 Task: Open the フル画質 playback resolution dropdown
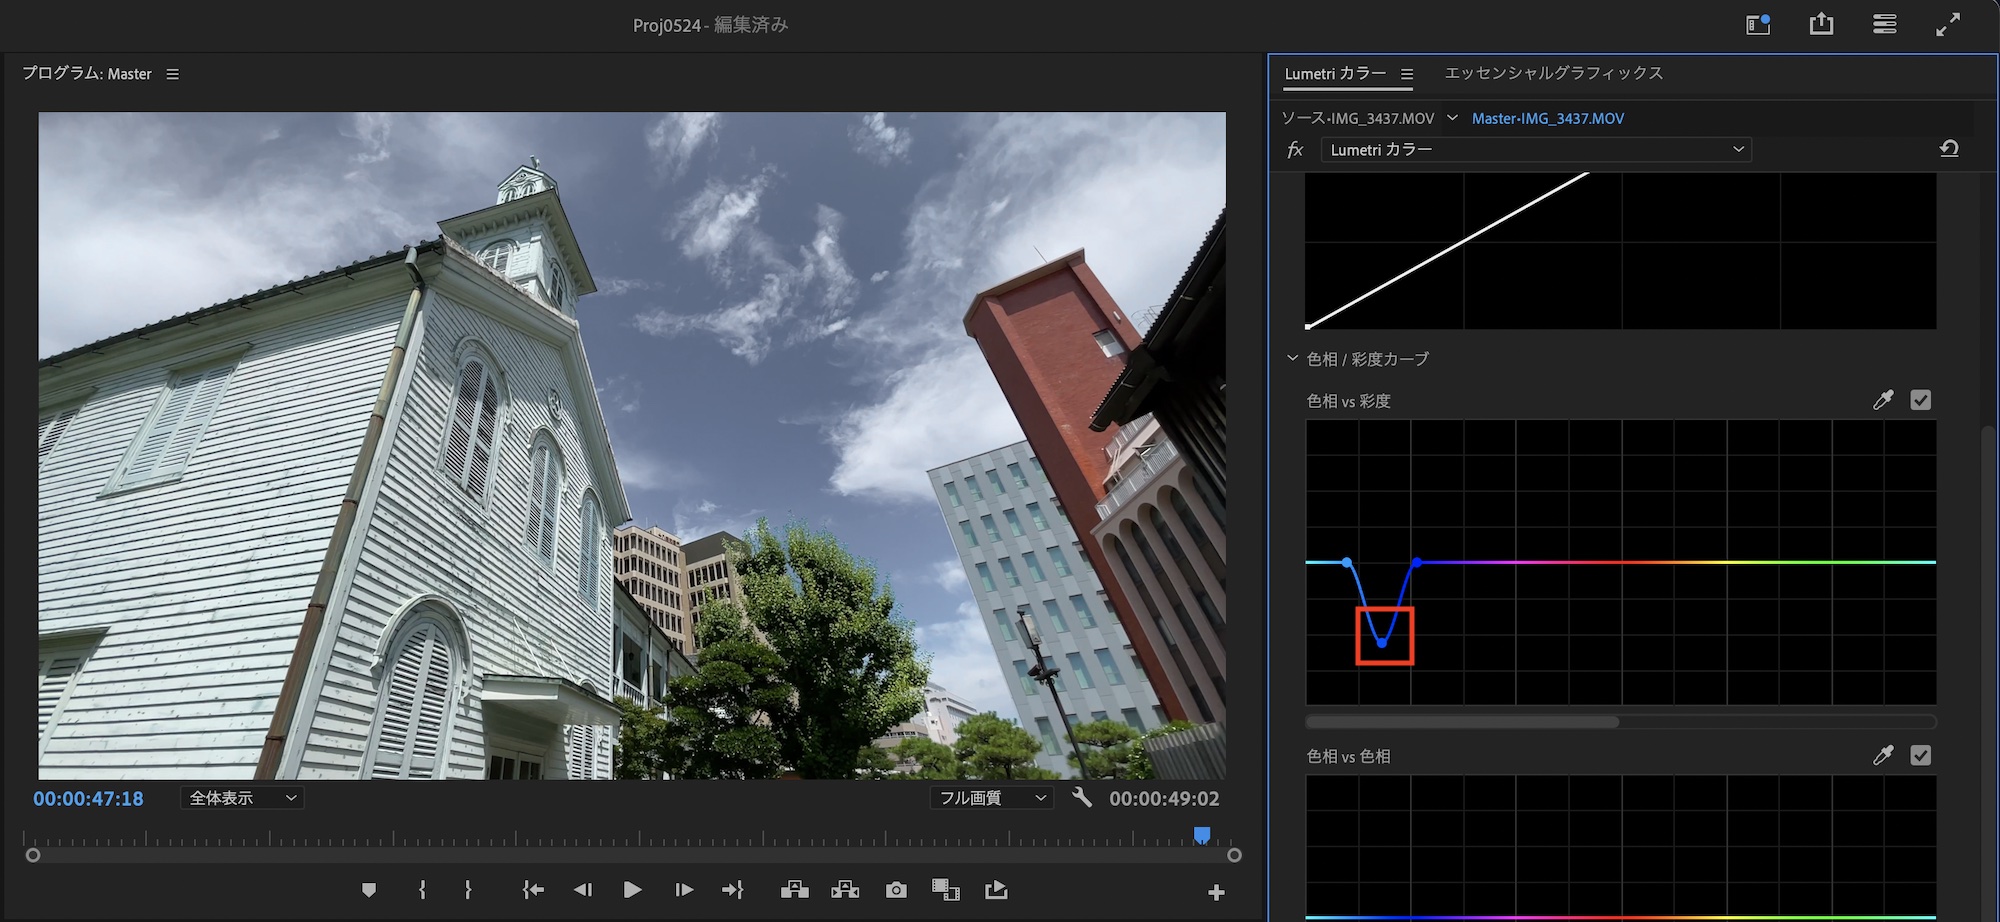[991, 798]
